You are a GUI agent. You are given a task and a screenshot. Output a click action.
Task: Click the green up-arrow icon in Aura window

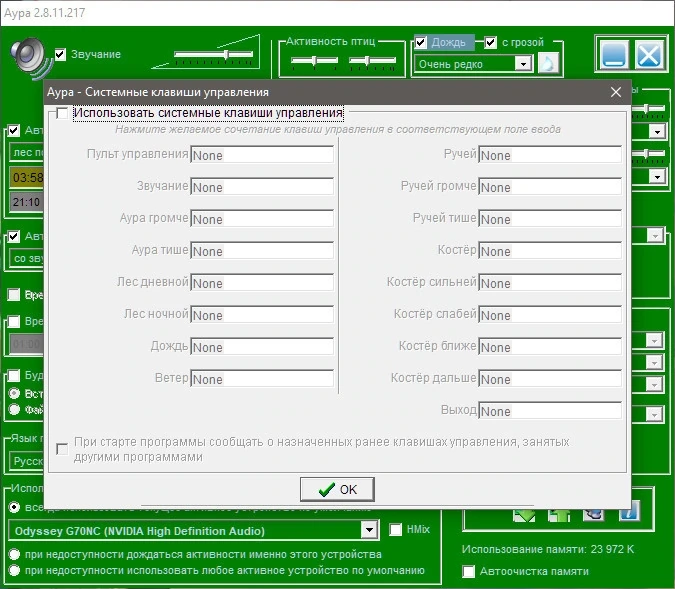559,515
